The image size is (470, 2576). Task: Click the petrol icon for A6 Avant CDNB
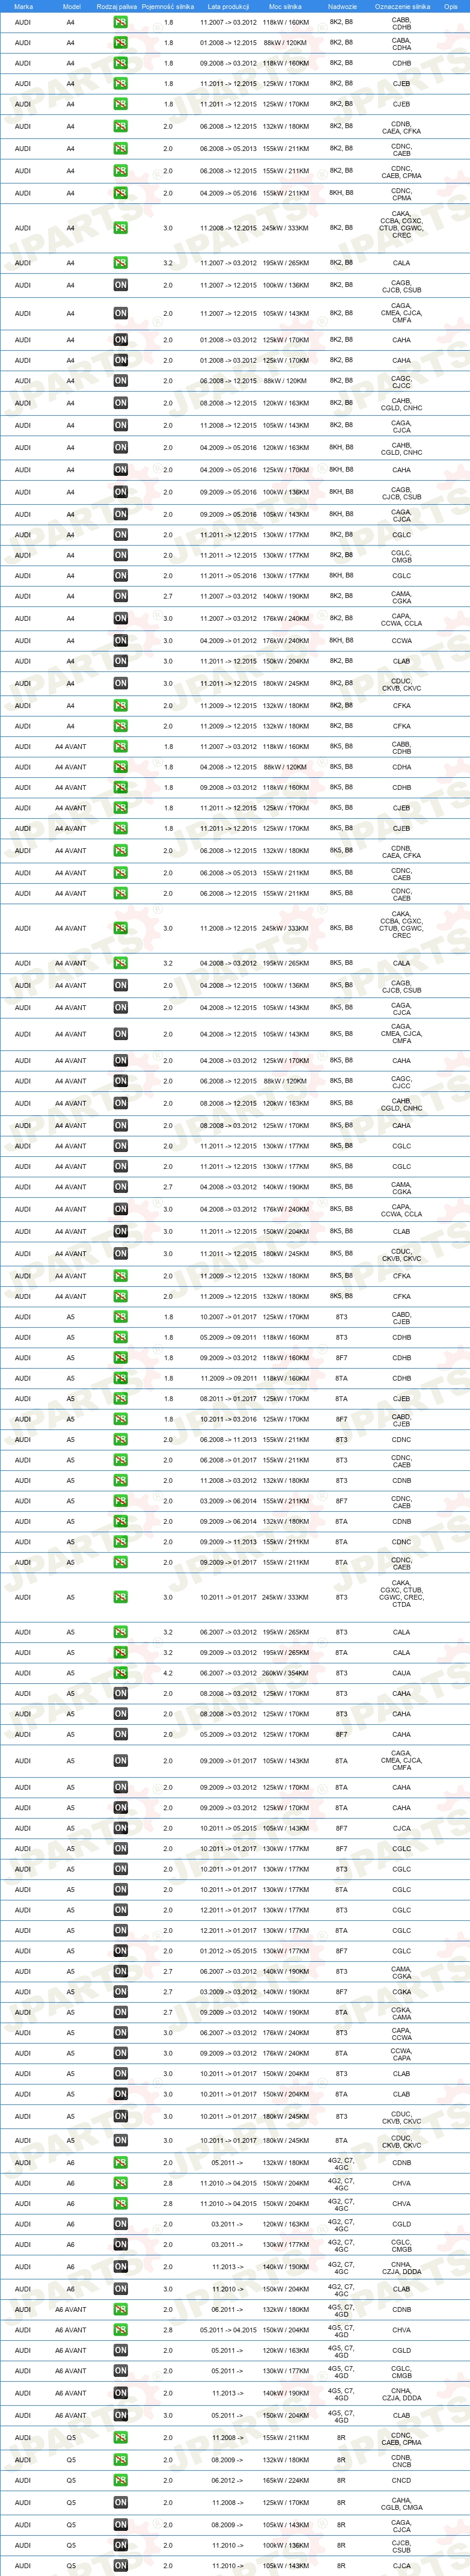pos(120,2310)
